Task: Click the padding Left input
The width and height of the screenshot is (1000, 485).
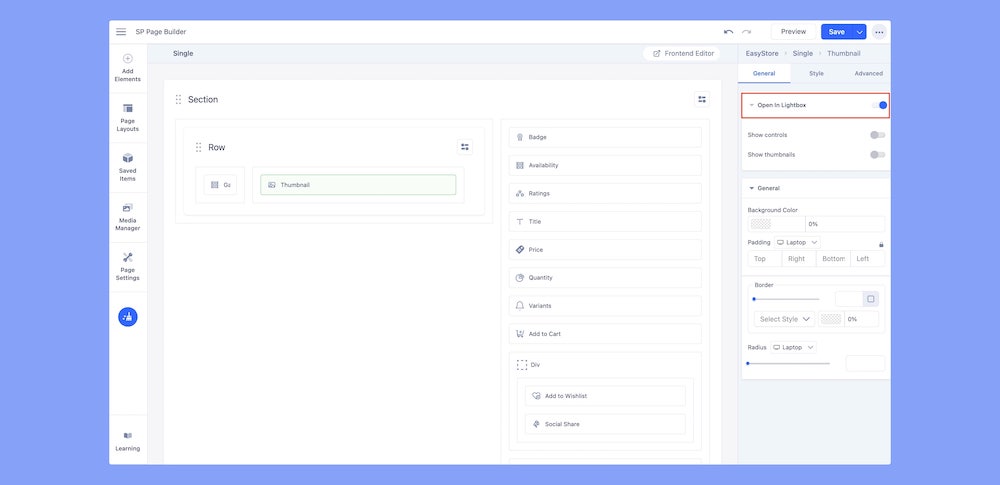Action: tap(868, 258)
